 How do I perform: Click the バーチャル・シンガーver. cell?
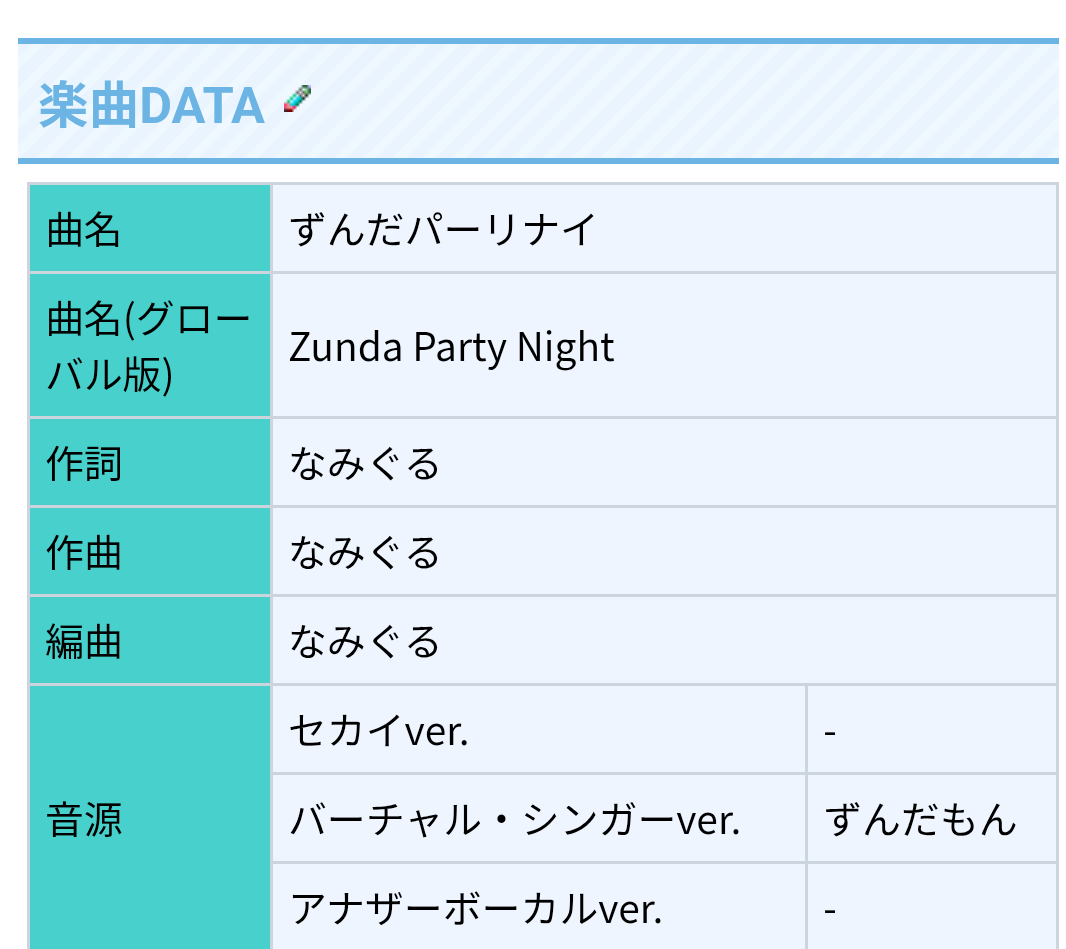click(x=539, y=819)
